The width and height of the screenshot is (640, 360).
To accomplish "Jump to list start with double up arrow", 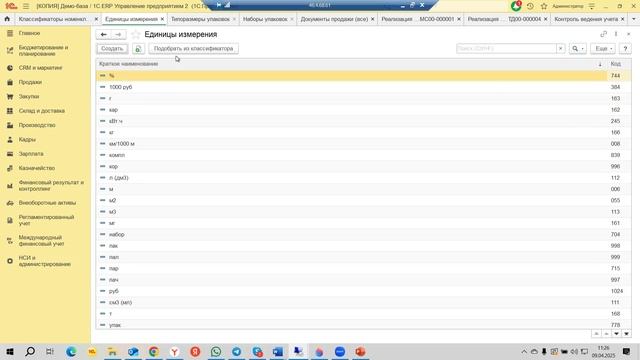I will [596, 334].
